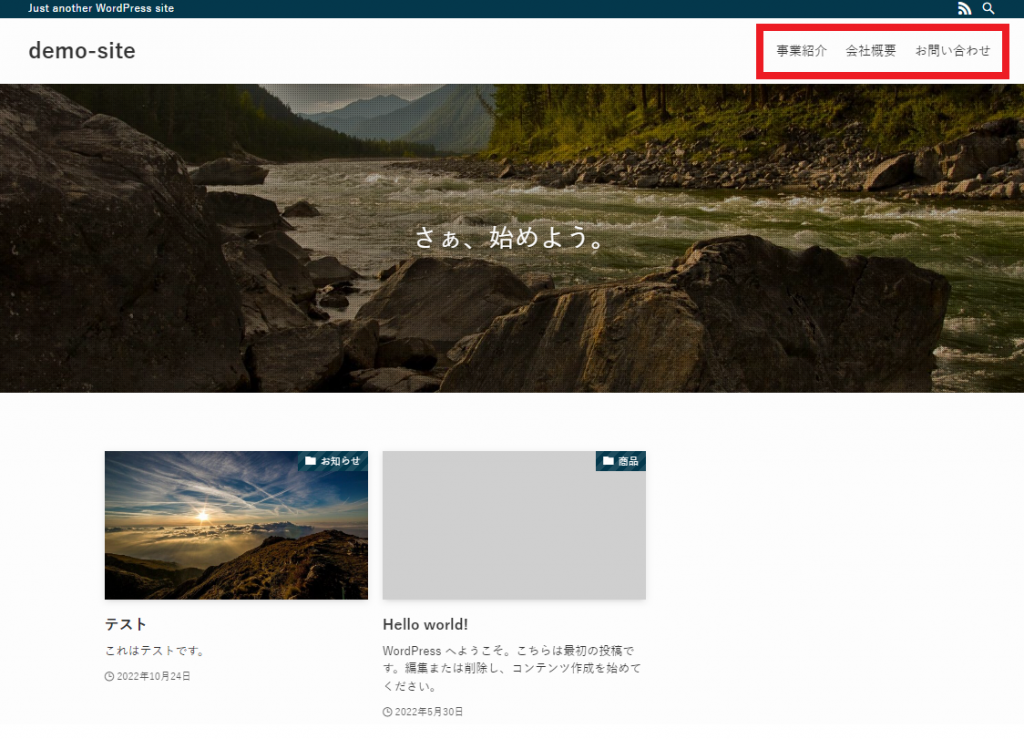Viewport: 1024px width, 739px height.
Task: Click the folder icon beside 商品
Action: coord(608,461)
